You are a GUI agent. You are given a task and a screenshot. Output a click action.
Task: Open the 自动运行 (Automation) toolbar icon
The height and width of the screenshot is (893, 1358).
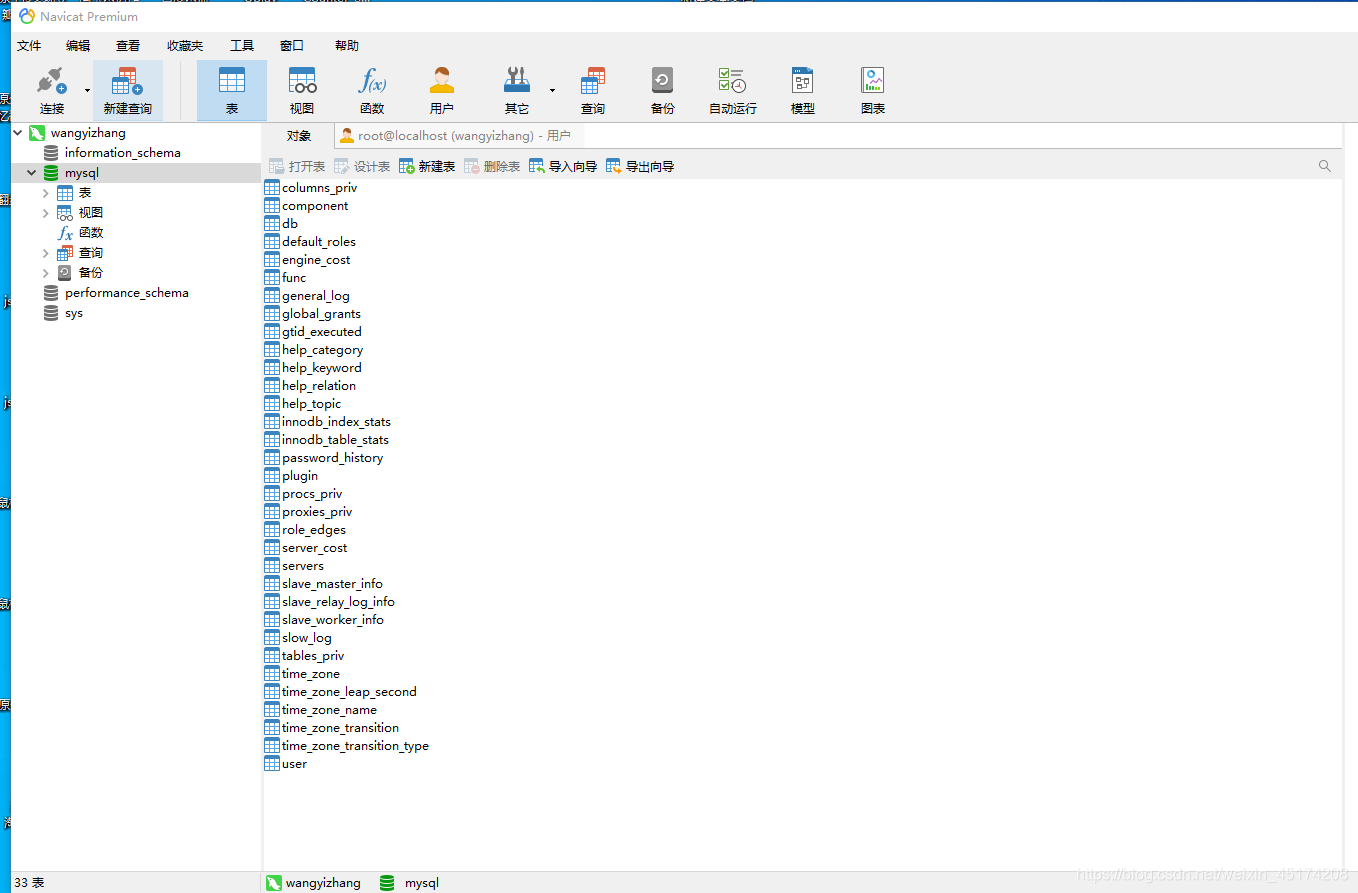tap(733, 90)
